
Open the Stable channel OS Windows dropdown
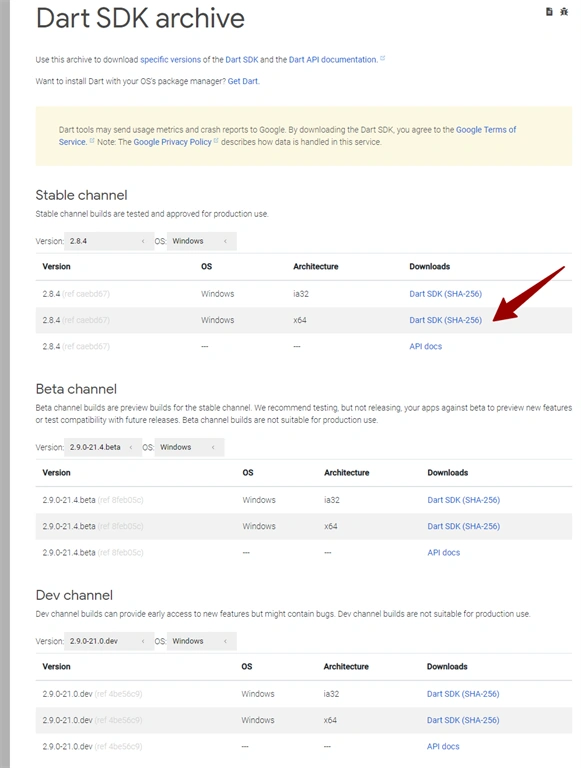201,241
